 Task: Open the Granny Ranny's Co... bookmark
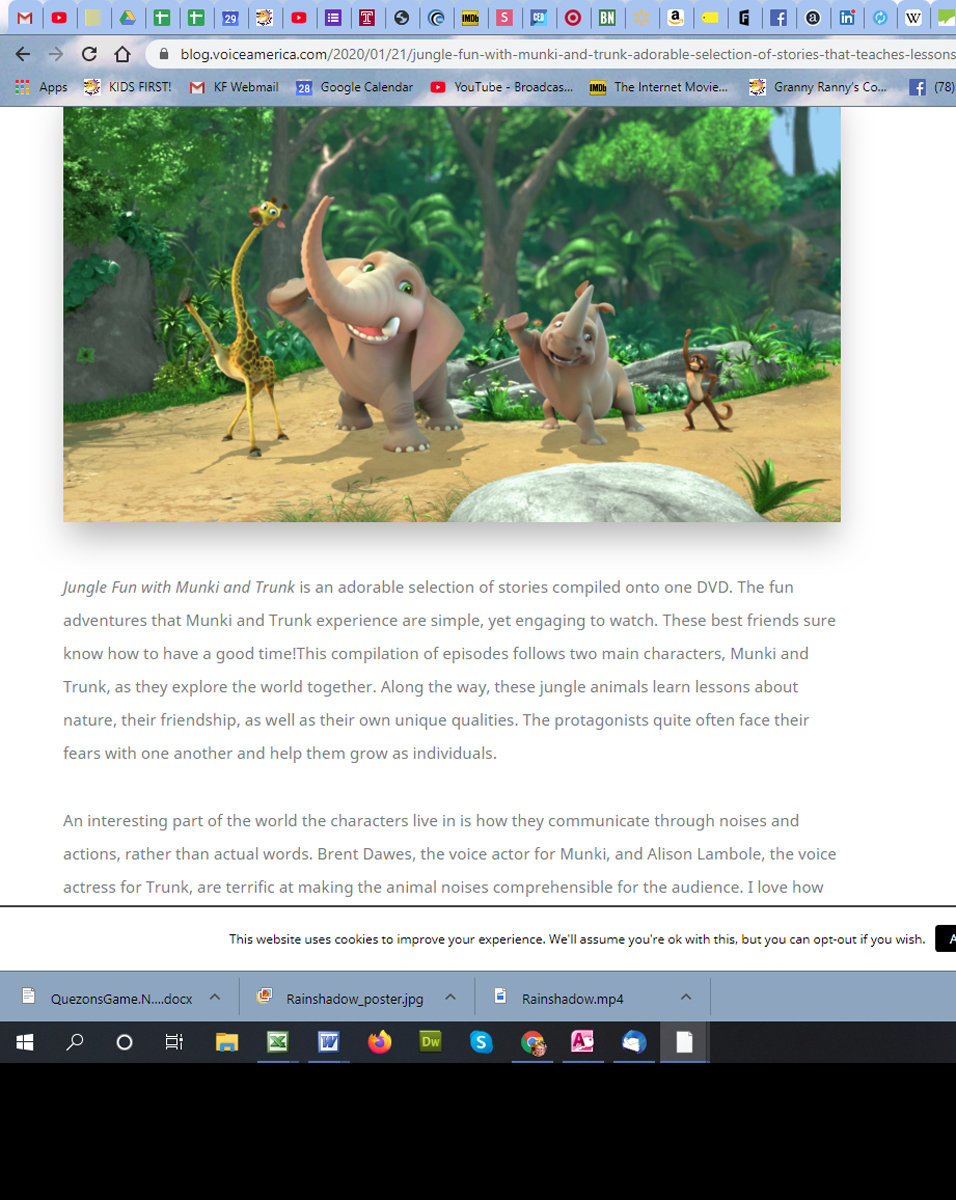coord(818,87)
